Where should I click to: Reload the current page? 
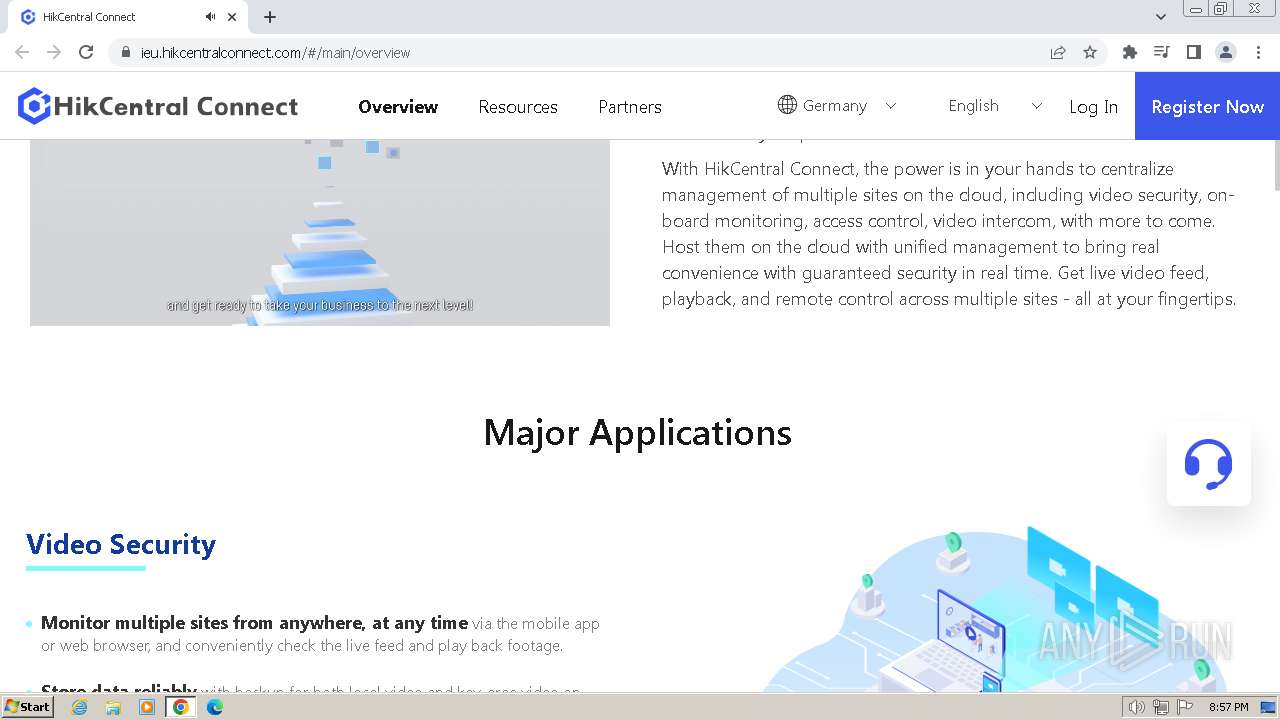86,52
